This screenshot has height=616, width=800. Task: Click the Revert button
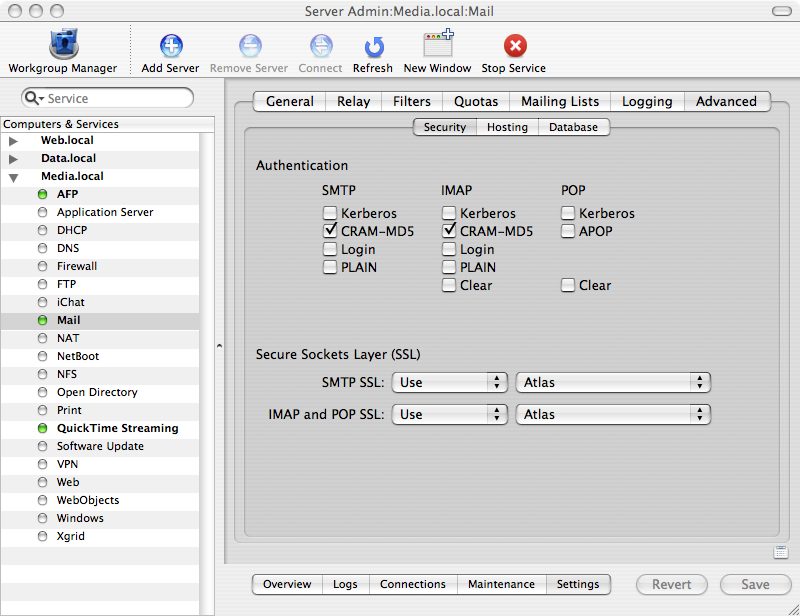click(671, 585)
